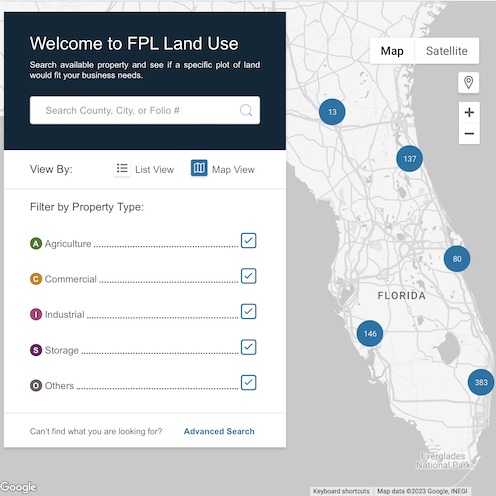Image resolution: width=496 pixels, height=496 pixels.
Task: Toggle the Commercial checkbox
Action: 249,276
